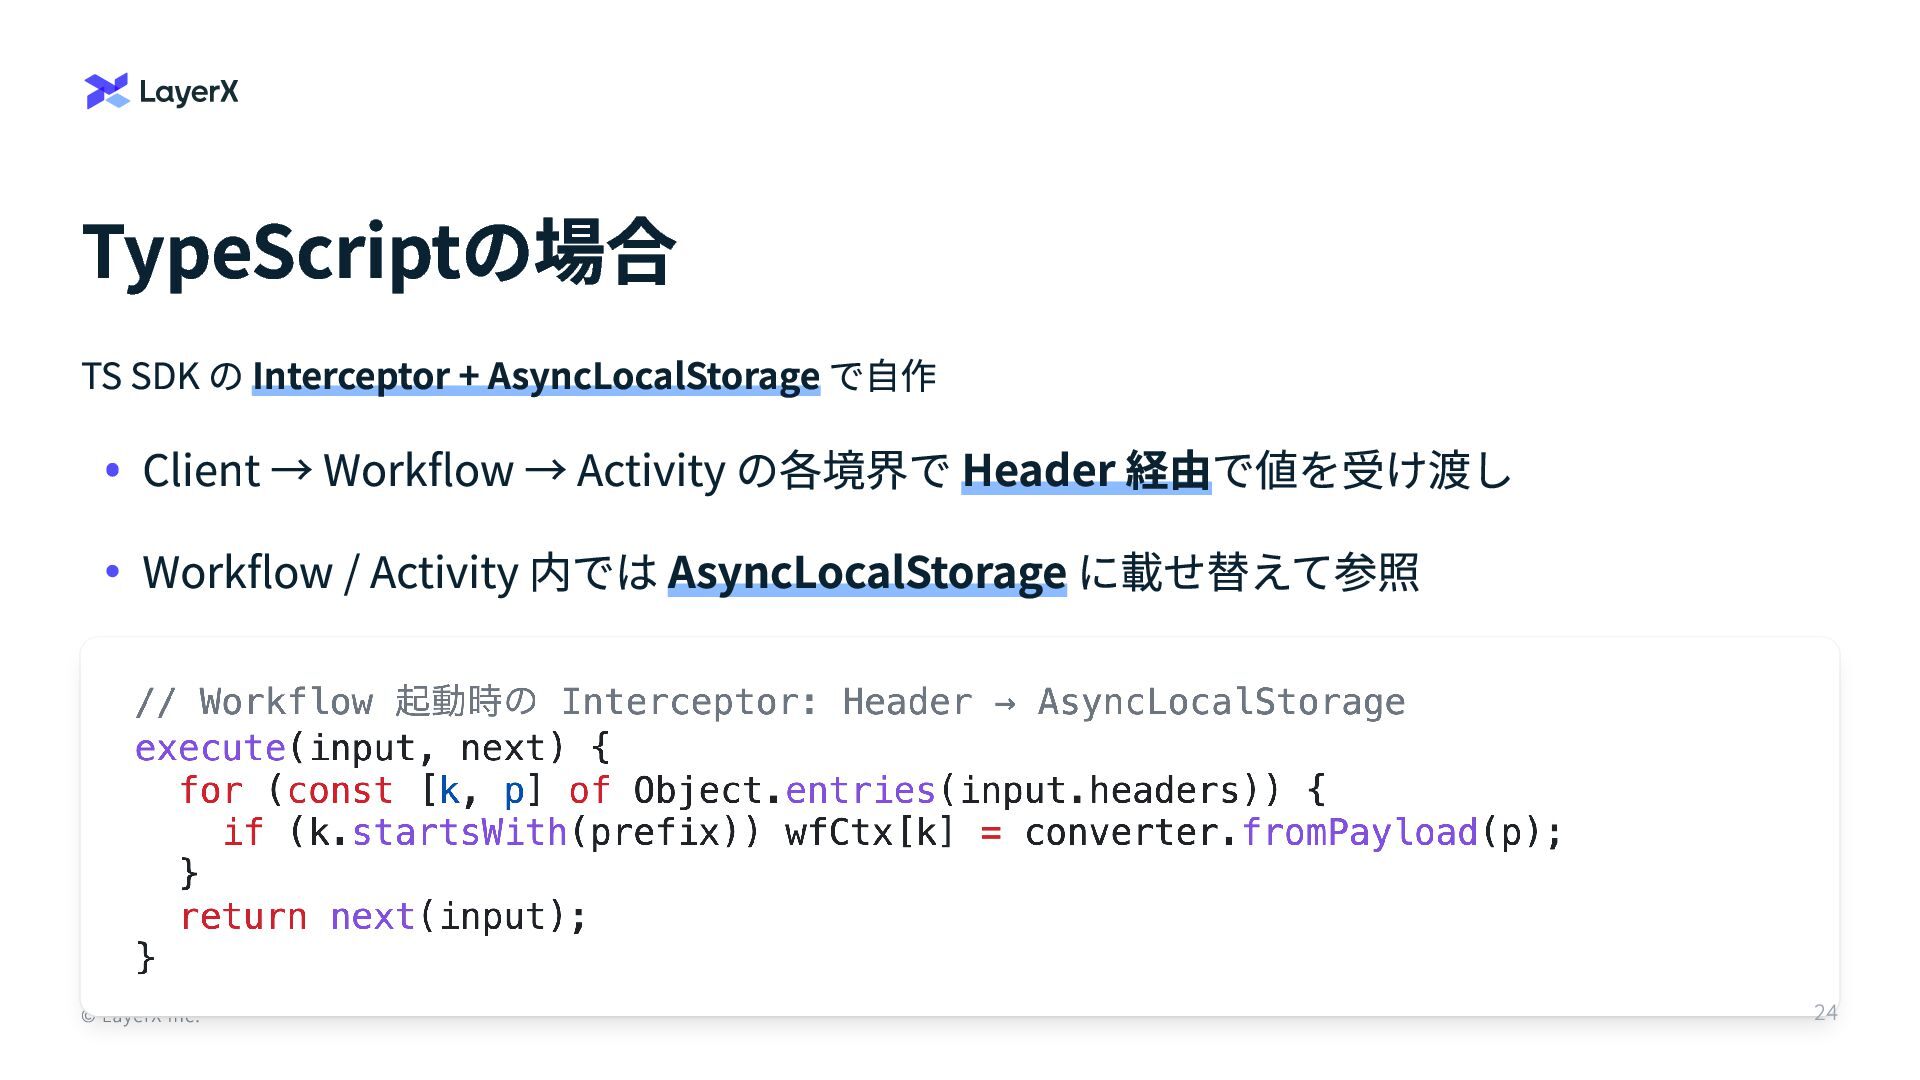Click the TypeScriptの場合 slide title

pyautogui.click(x=379, y=251)
